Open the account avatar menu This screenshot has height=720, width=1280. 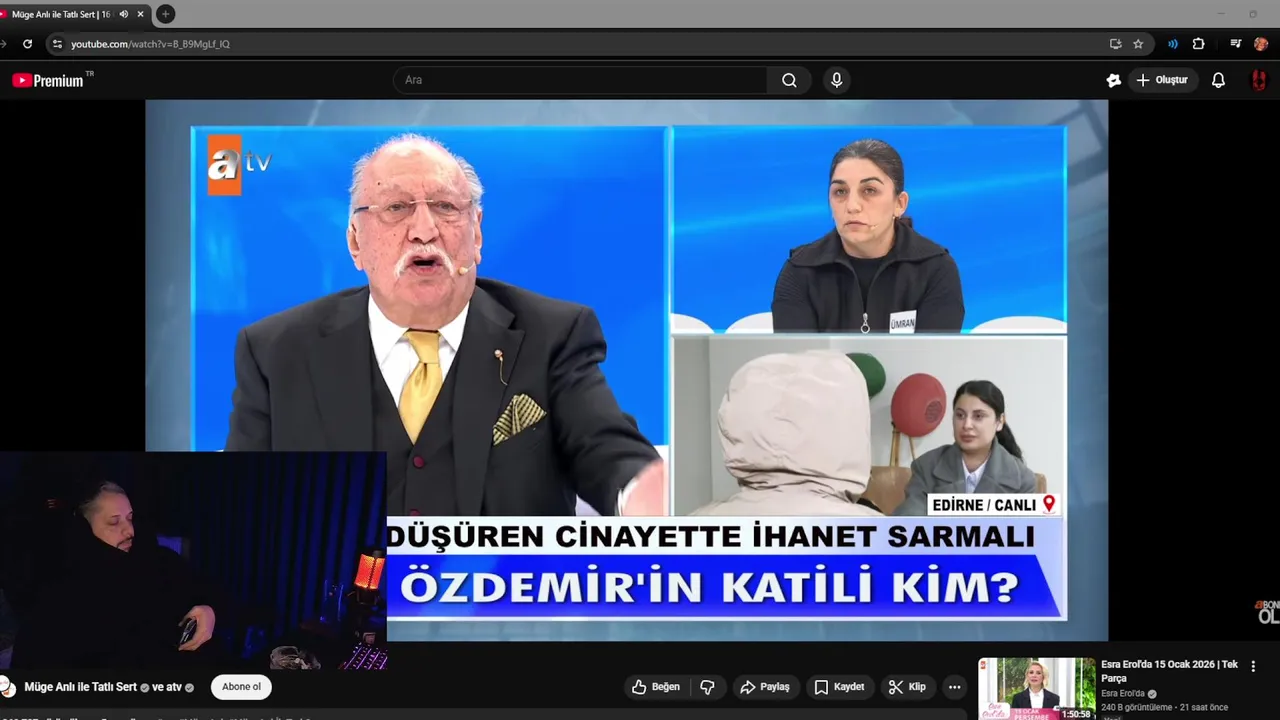[1259, 80]
